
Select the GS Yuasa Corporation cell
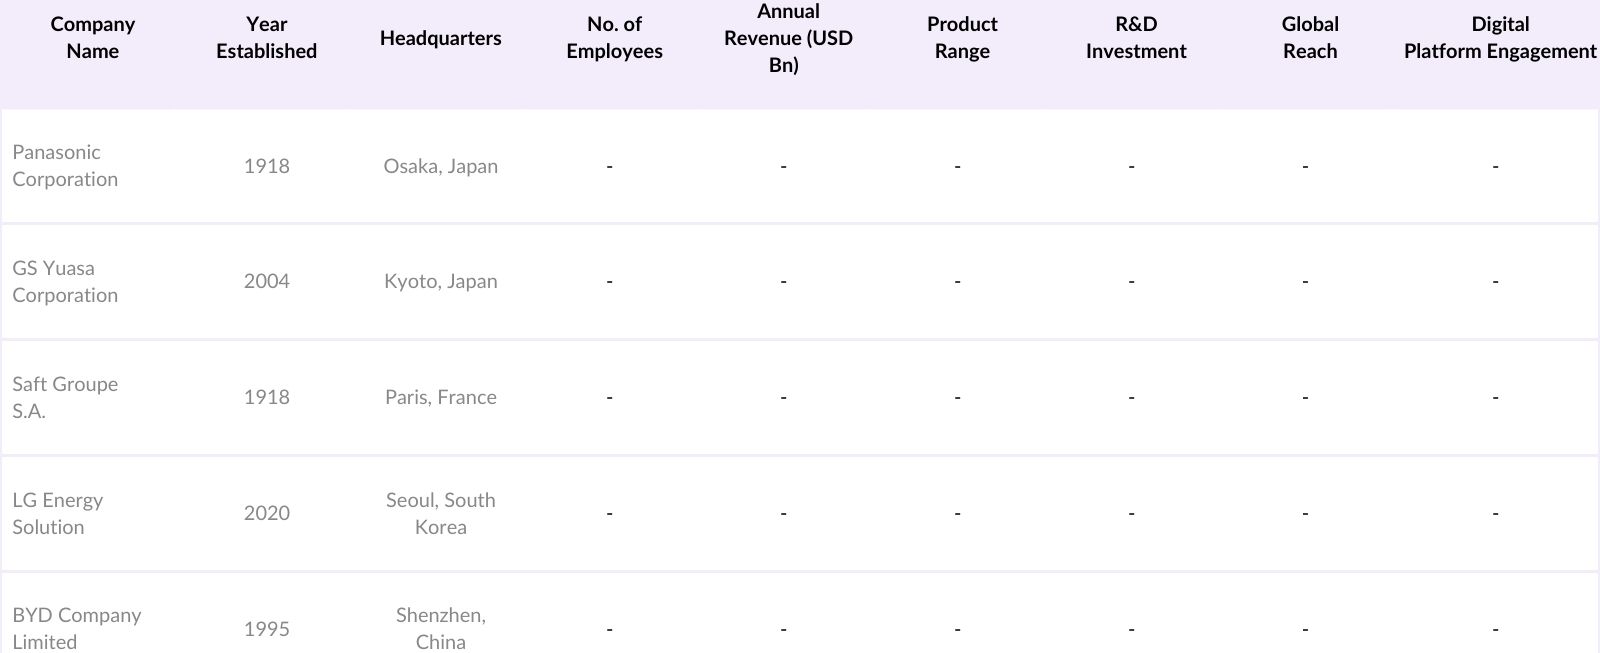click(65, 282)
